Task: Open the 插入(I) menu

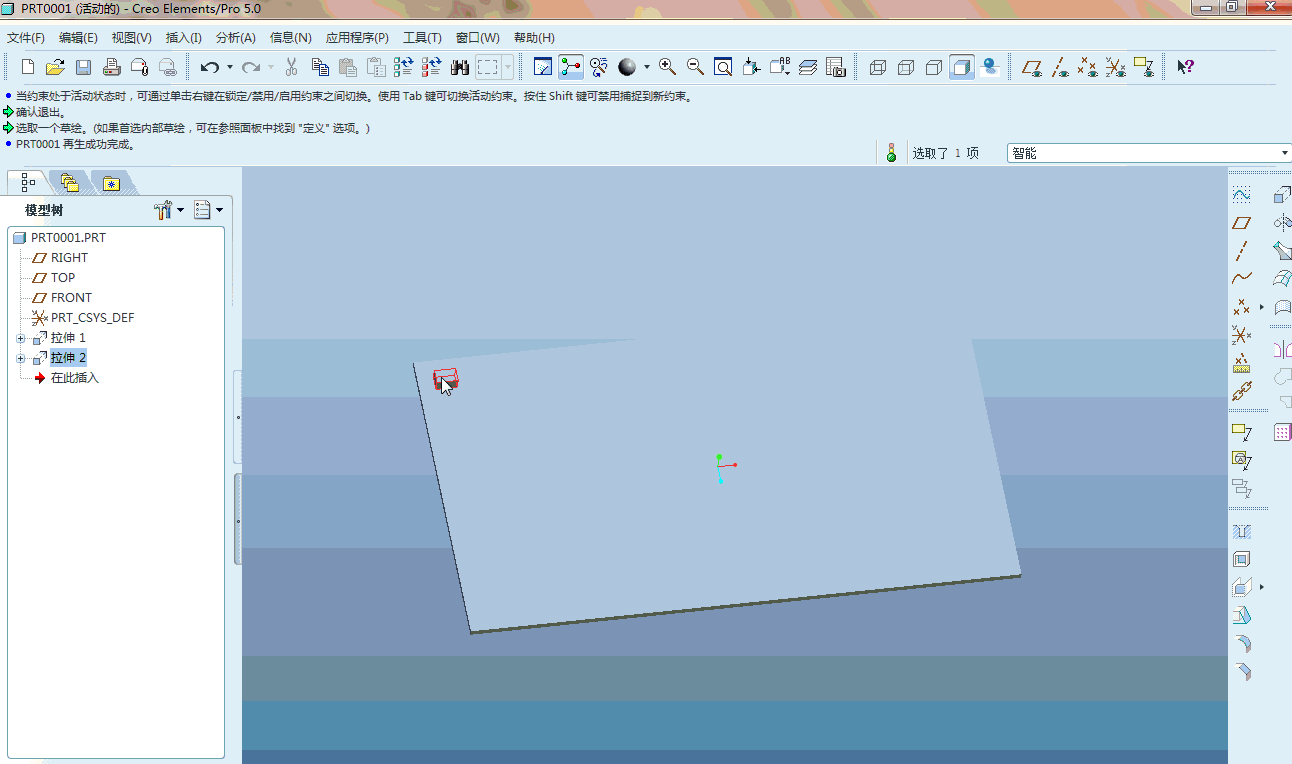Action: (184, 38)
